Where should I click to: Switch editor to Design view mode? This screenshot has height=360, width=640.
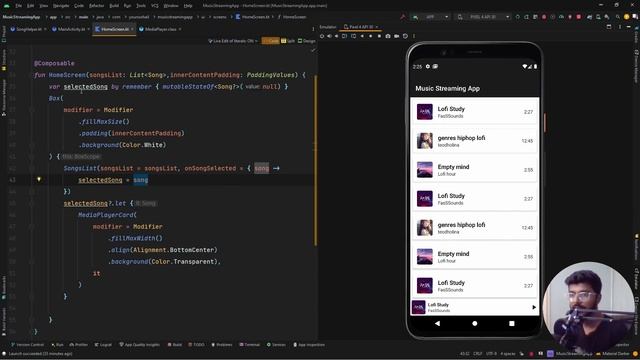(x=307, y=41)
